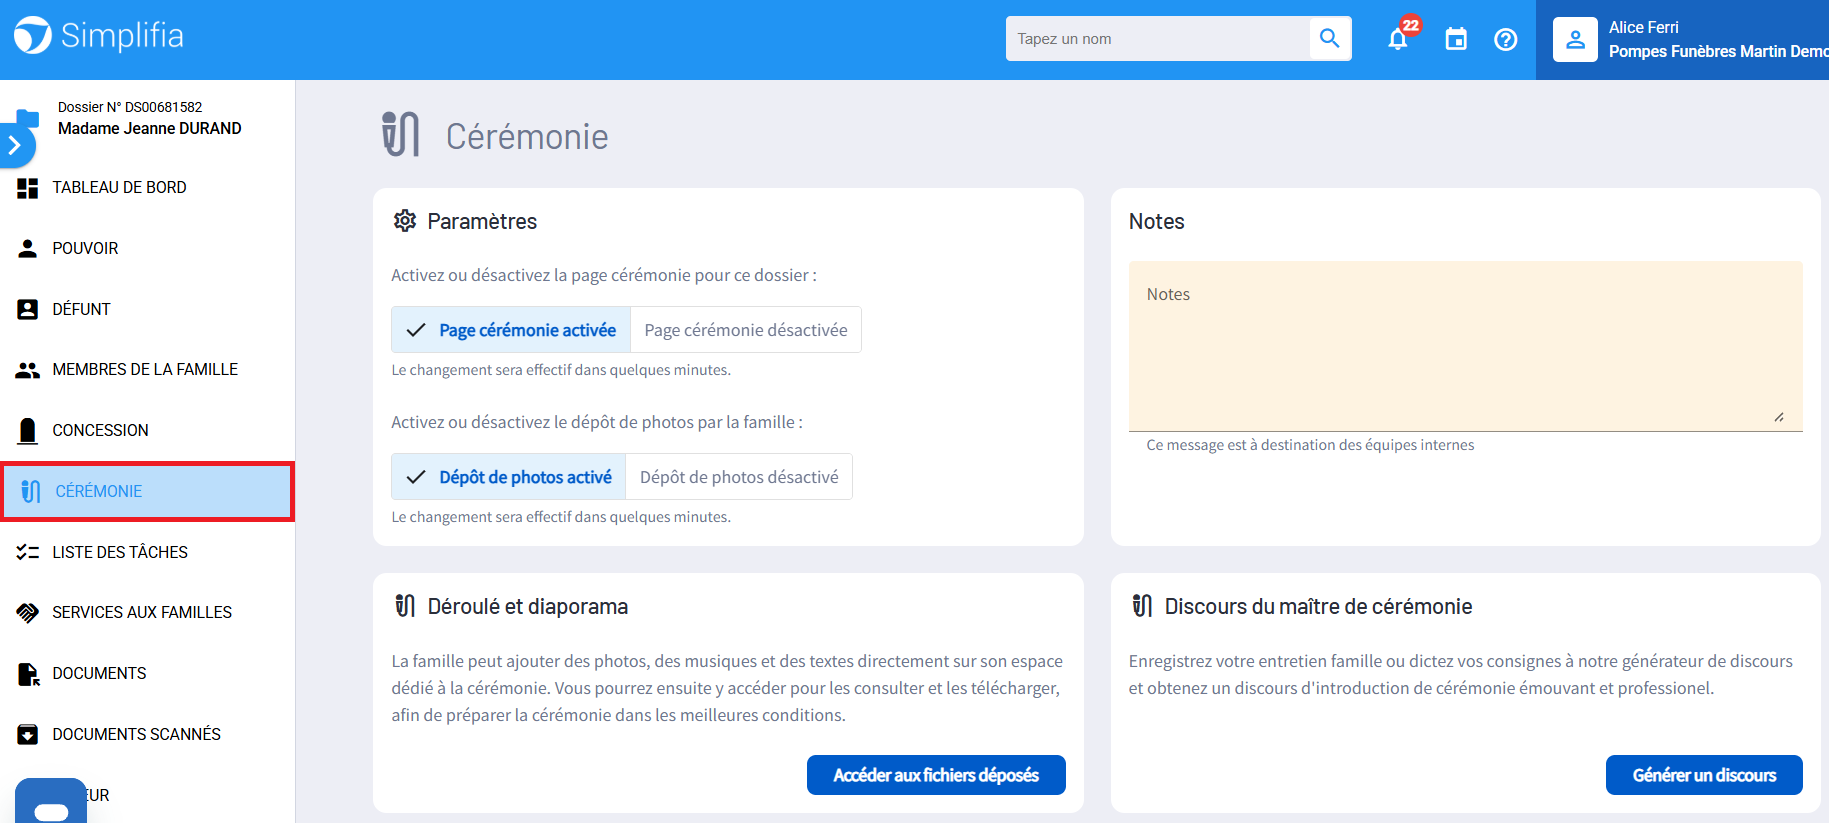
Task: Click the Simplifia logo
Action: tap(98, 36)
